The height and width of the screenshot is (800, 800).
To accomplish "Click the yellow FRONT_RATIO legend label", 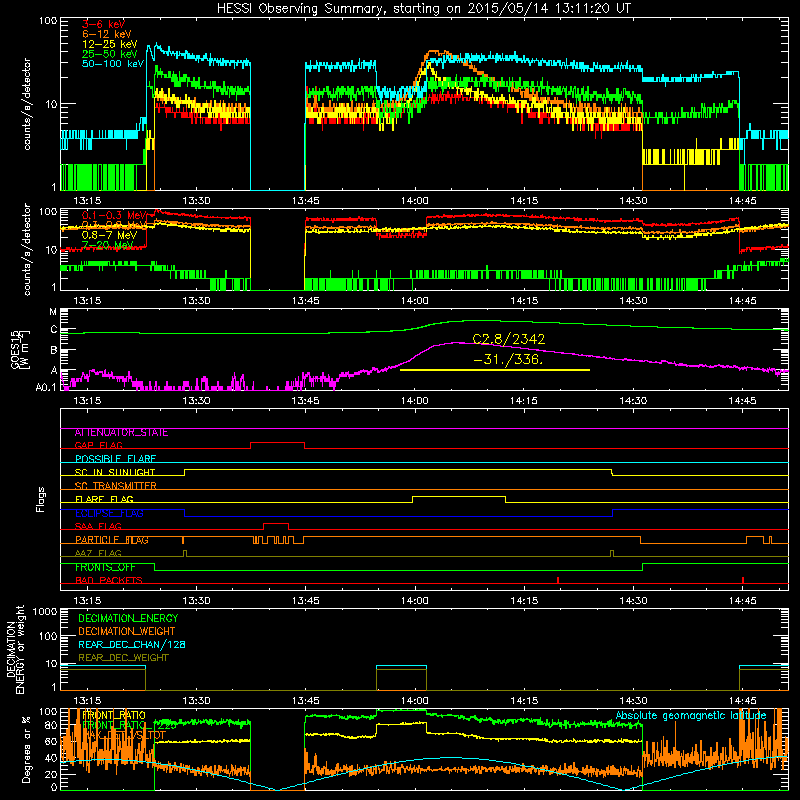I will [114, 715].
